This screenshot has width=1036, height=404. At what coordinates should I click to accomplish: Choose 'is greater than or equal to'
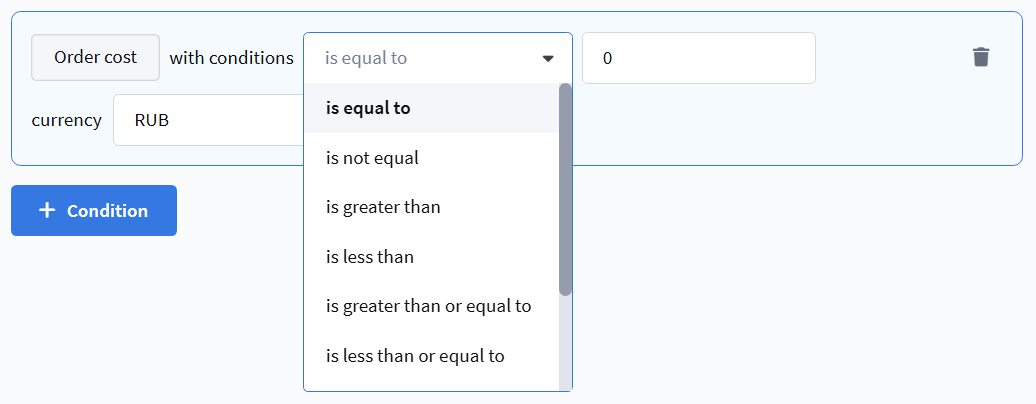[x=430, y=306]
